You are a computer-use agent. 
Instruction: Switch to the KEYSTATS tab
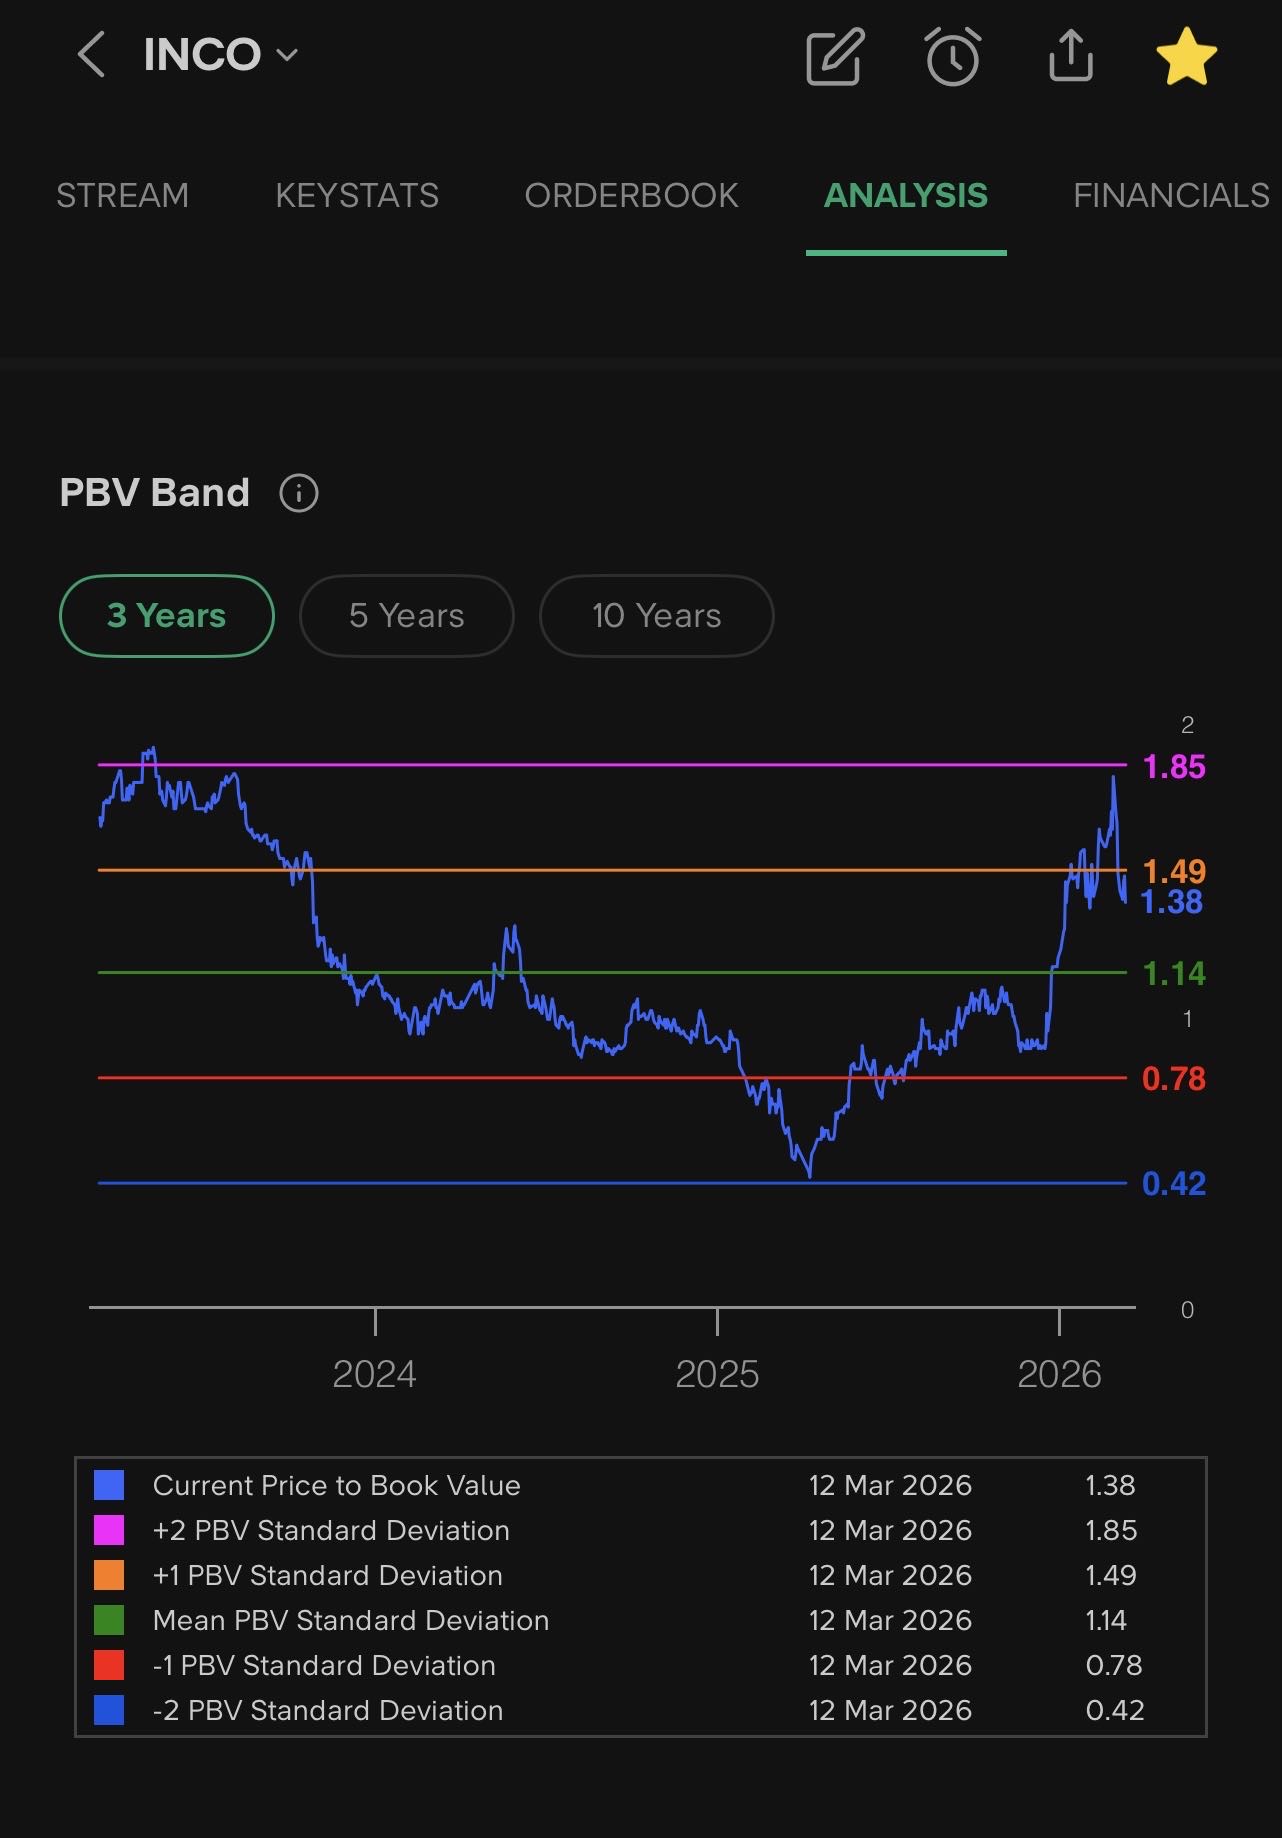357,195
